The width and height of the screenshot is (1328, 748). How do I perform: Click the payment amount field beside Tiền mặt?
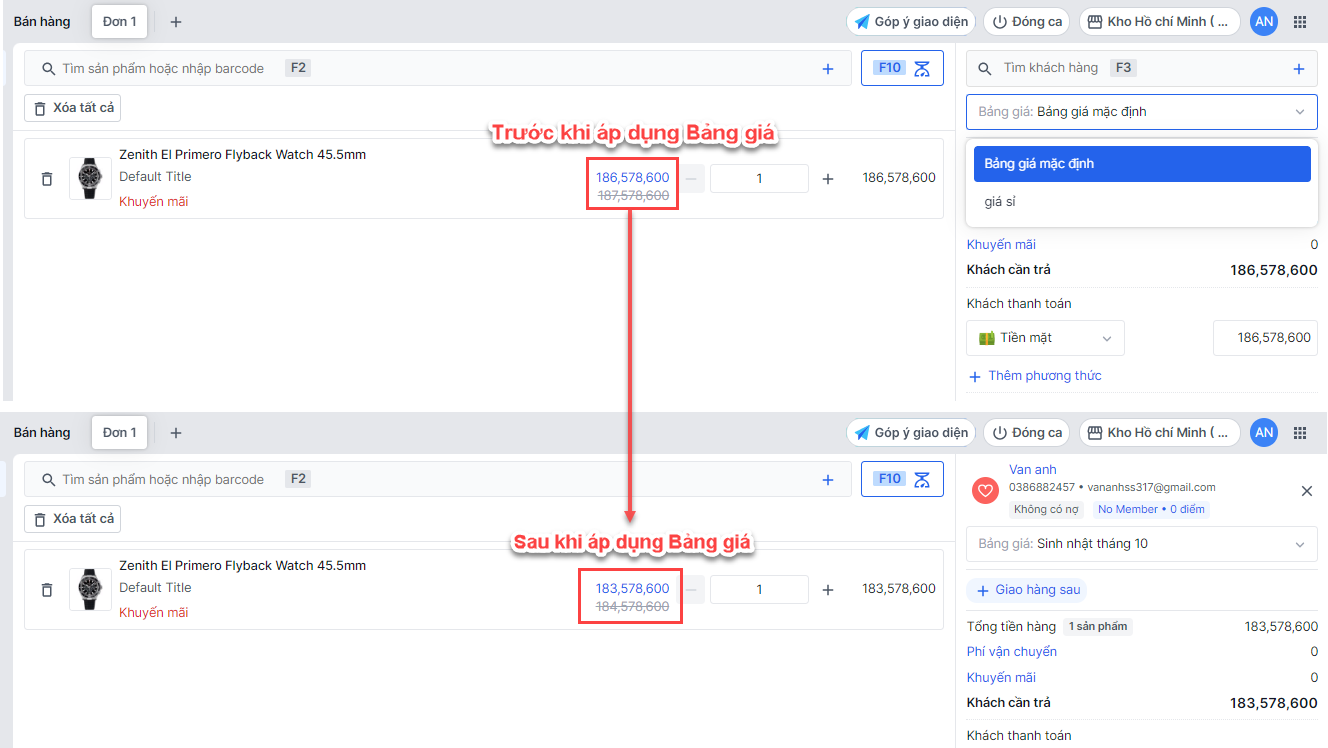coord(1265,338)
